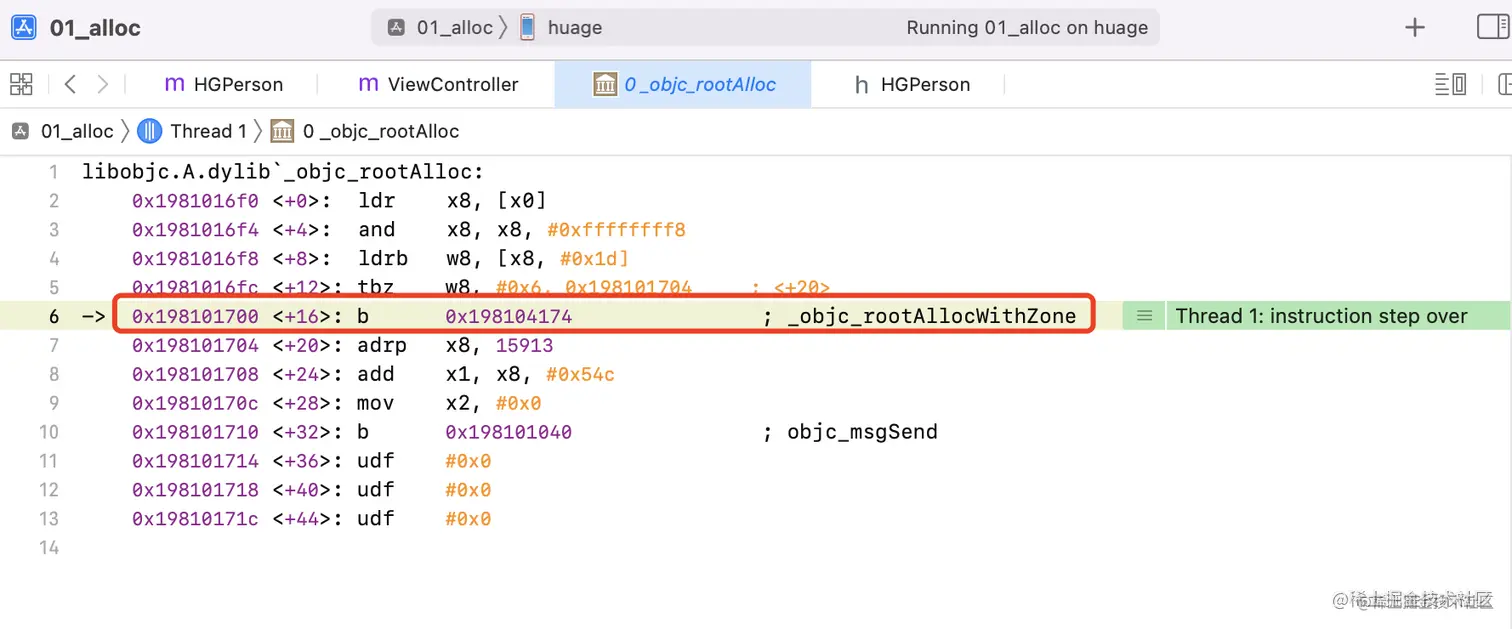Open the related items grid menu

21,84
